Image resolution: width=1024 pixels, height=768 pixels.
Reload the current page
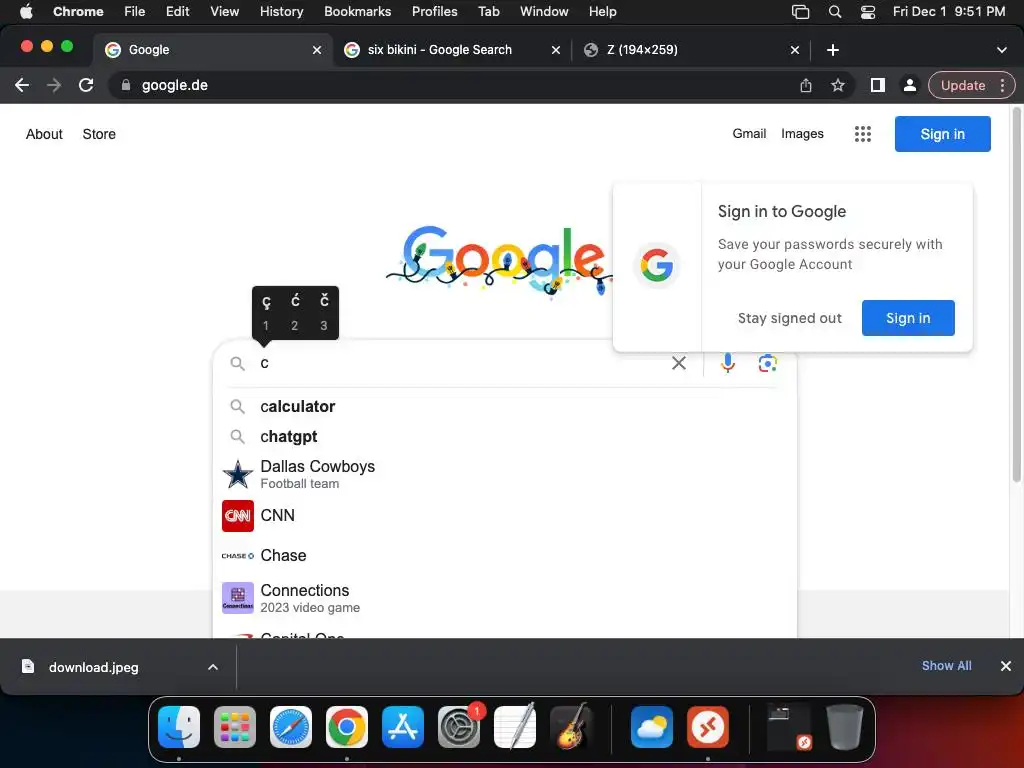(86, 85)
